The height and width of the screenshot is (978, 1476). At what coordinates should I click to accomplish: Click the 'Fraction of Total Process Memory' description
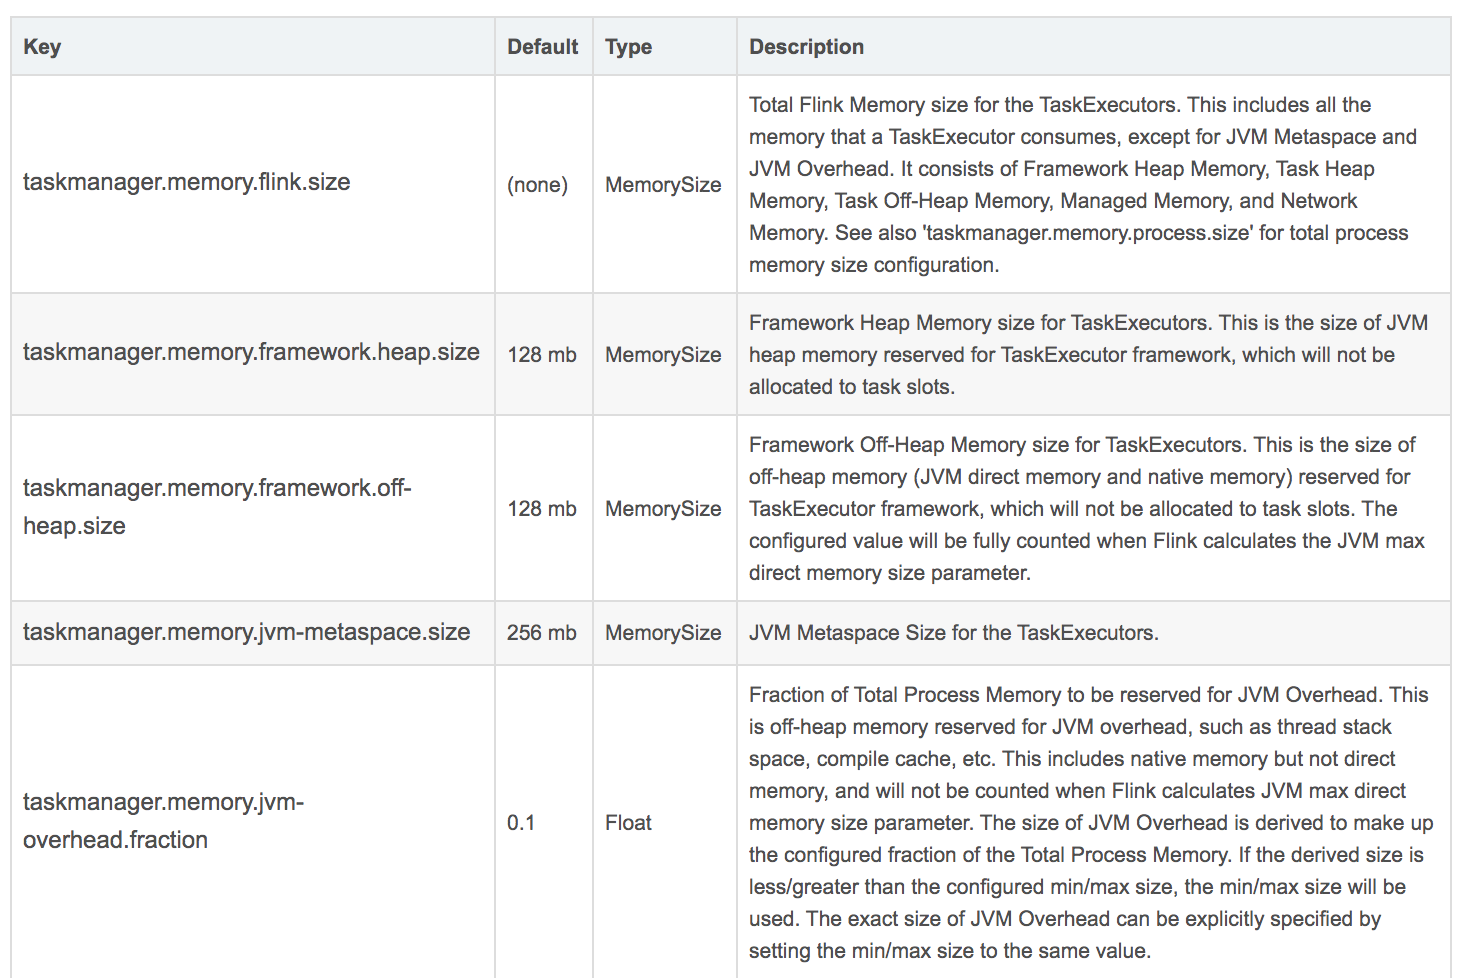(x=1091, y=823)
